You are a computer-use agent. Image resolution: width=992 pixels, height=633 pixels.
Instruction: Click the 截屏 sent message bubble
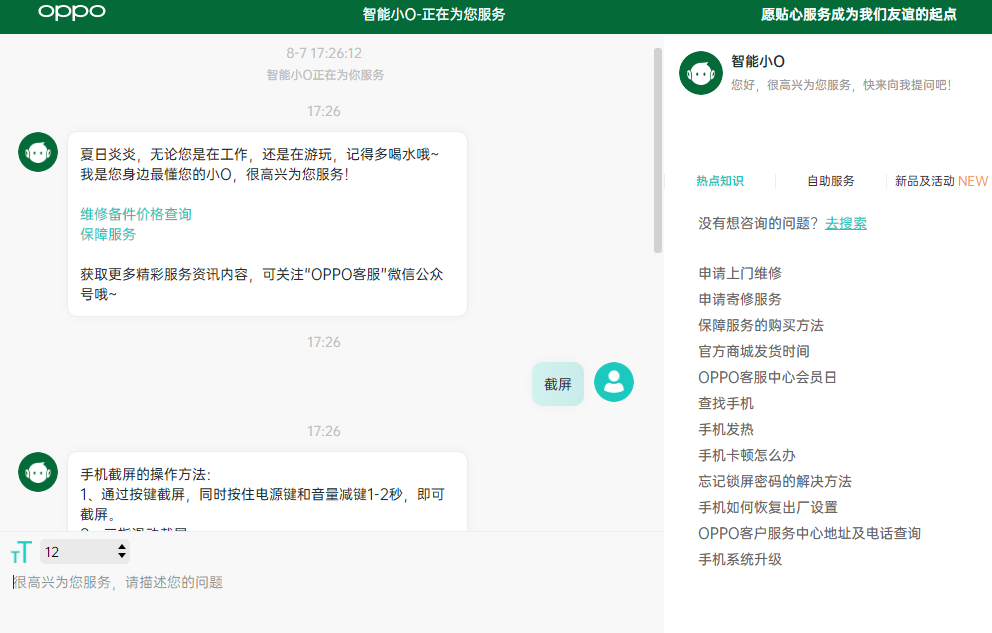[557, 384]
